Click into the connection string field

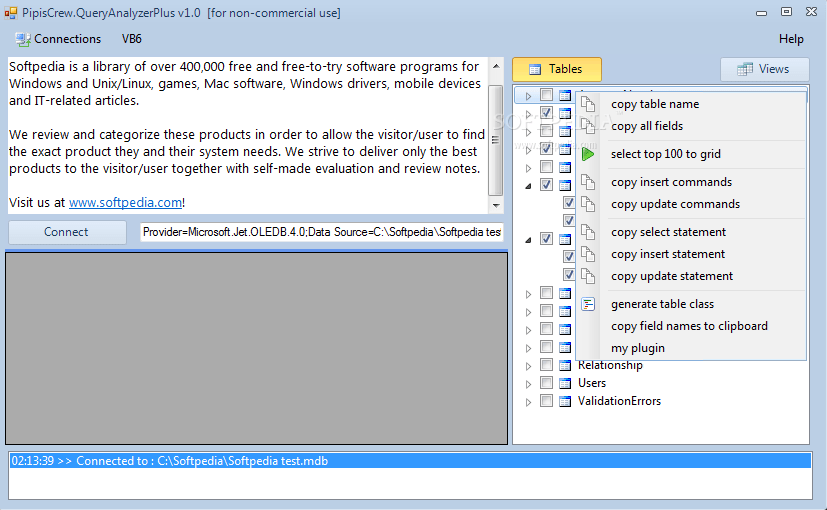(322, 232)
